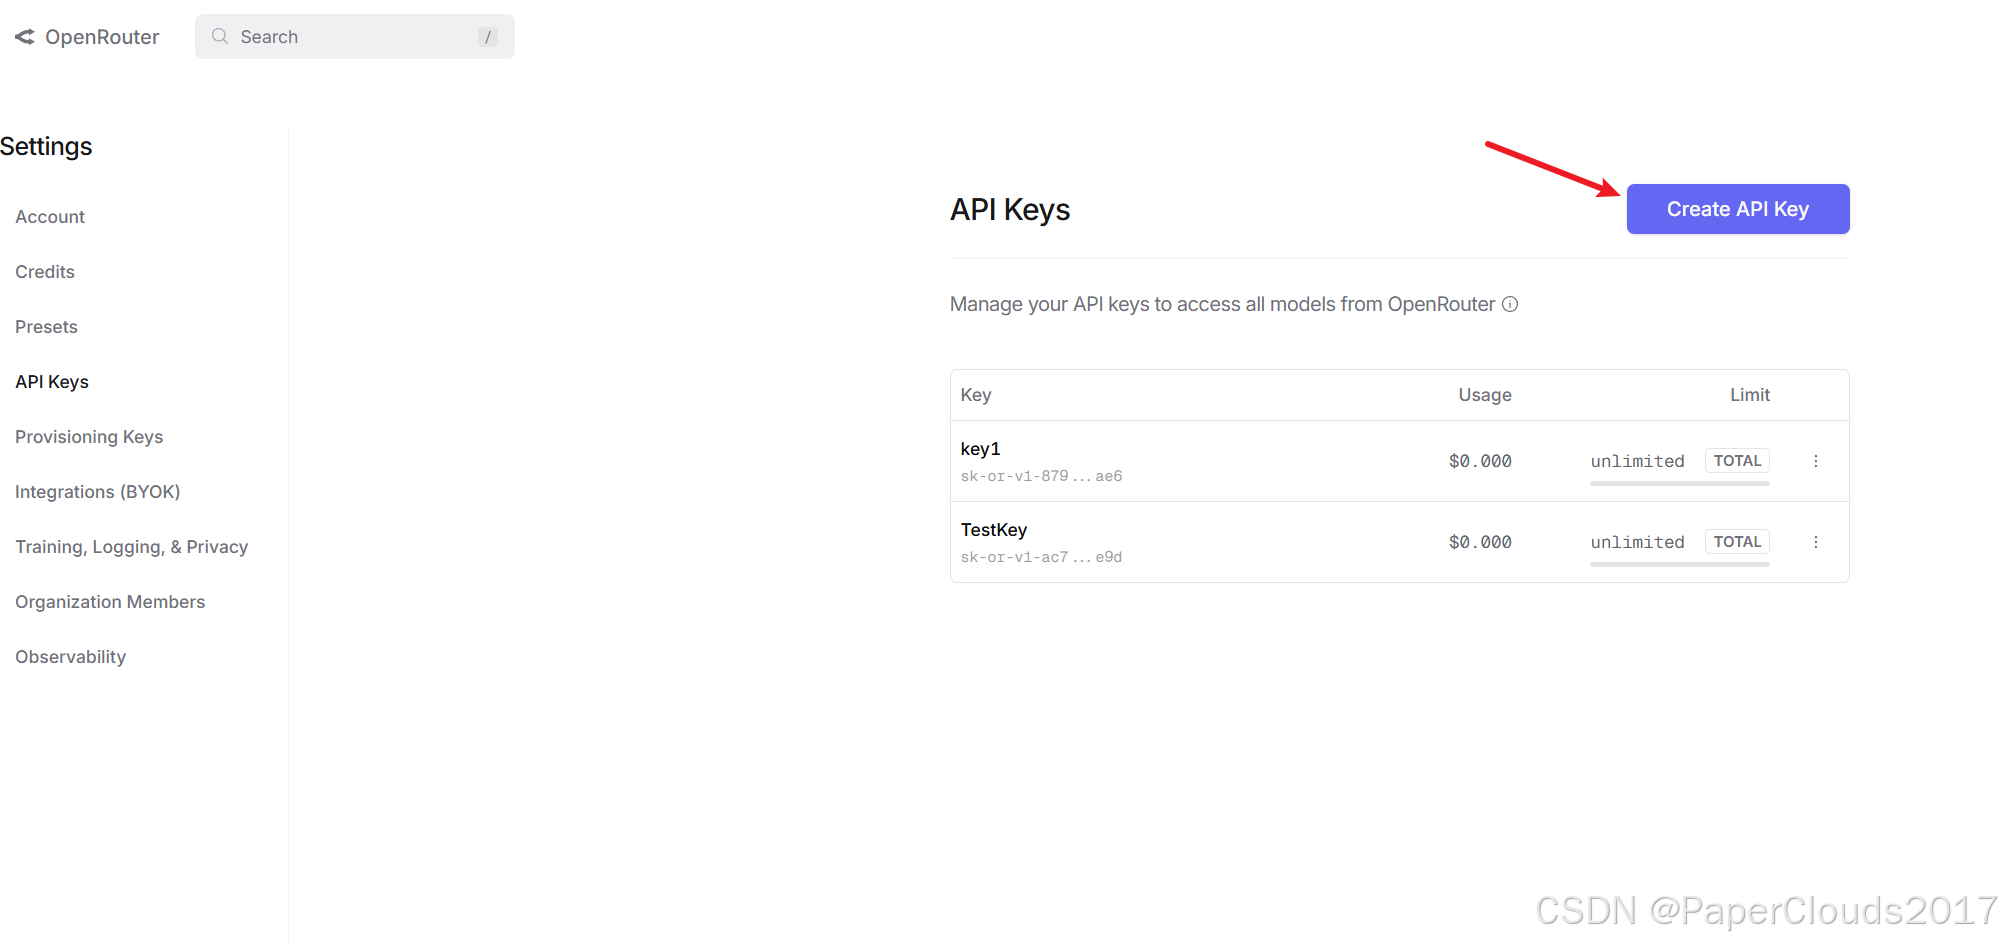Click TestKey usage limit progress bar
The image size is (2003, 945).
(1680, 565)
